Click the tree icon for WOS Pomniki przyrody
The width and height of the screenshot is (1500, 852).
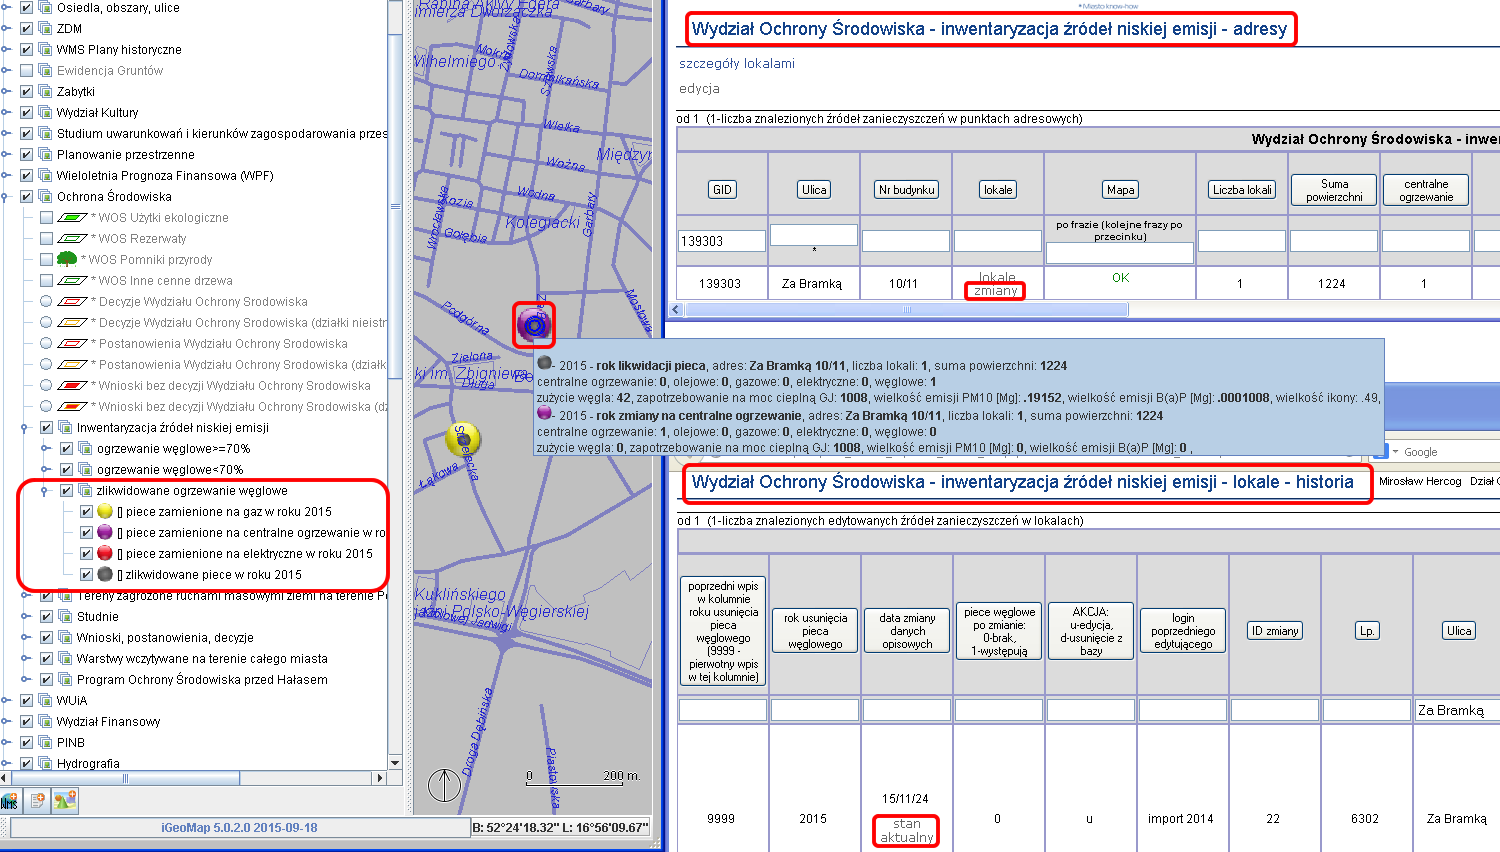[67, 259]
